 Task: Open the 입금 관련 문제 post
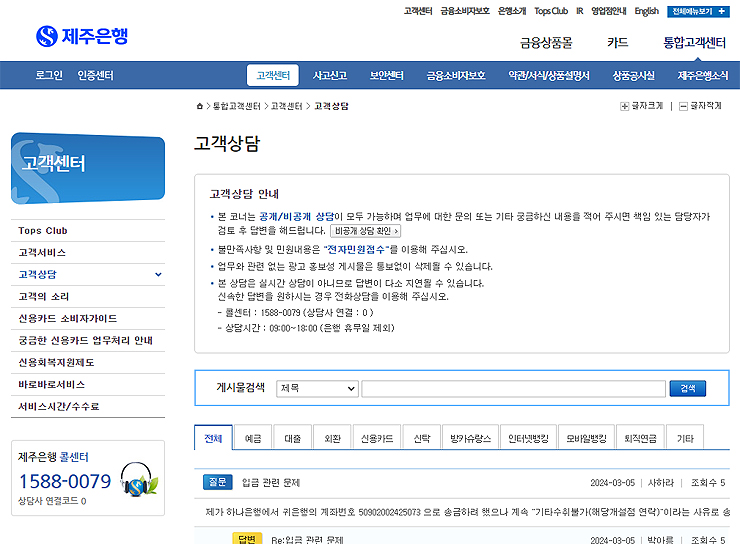click(271, 483)
